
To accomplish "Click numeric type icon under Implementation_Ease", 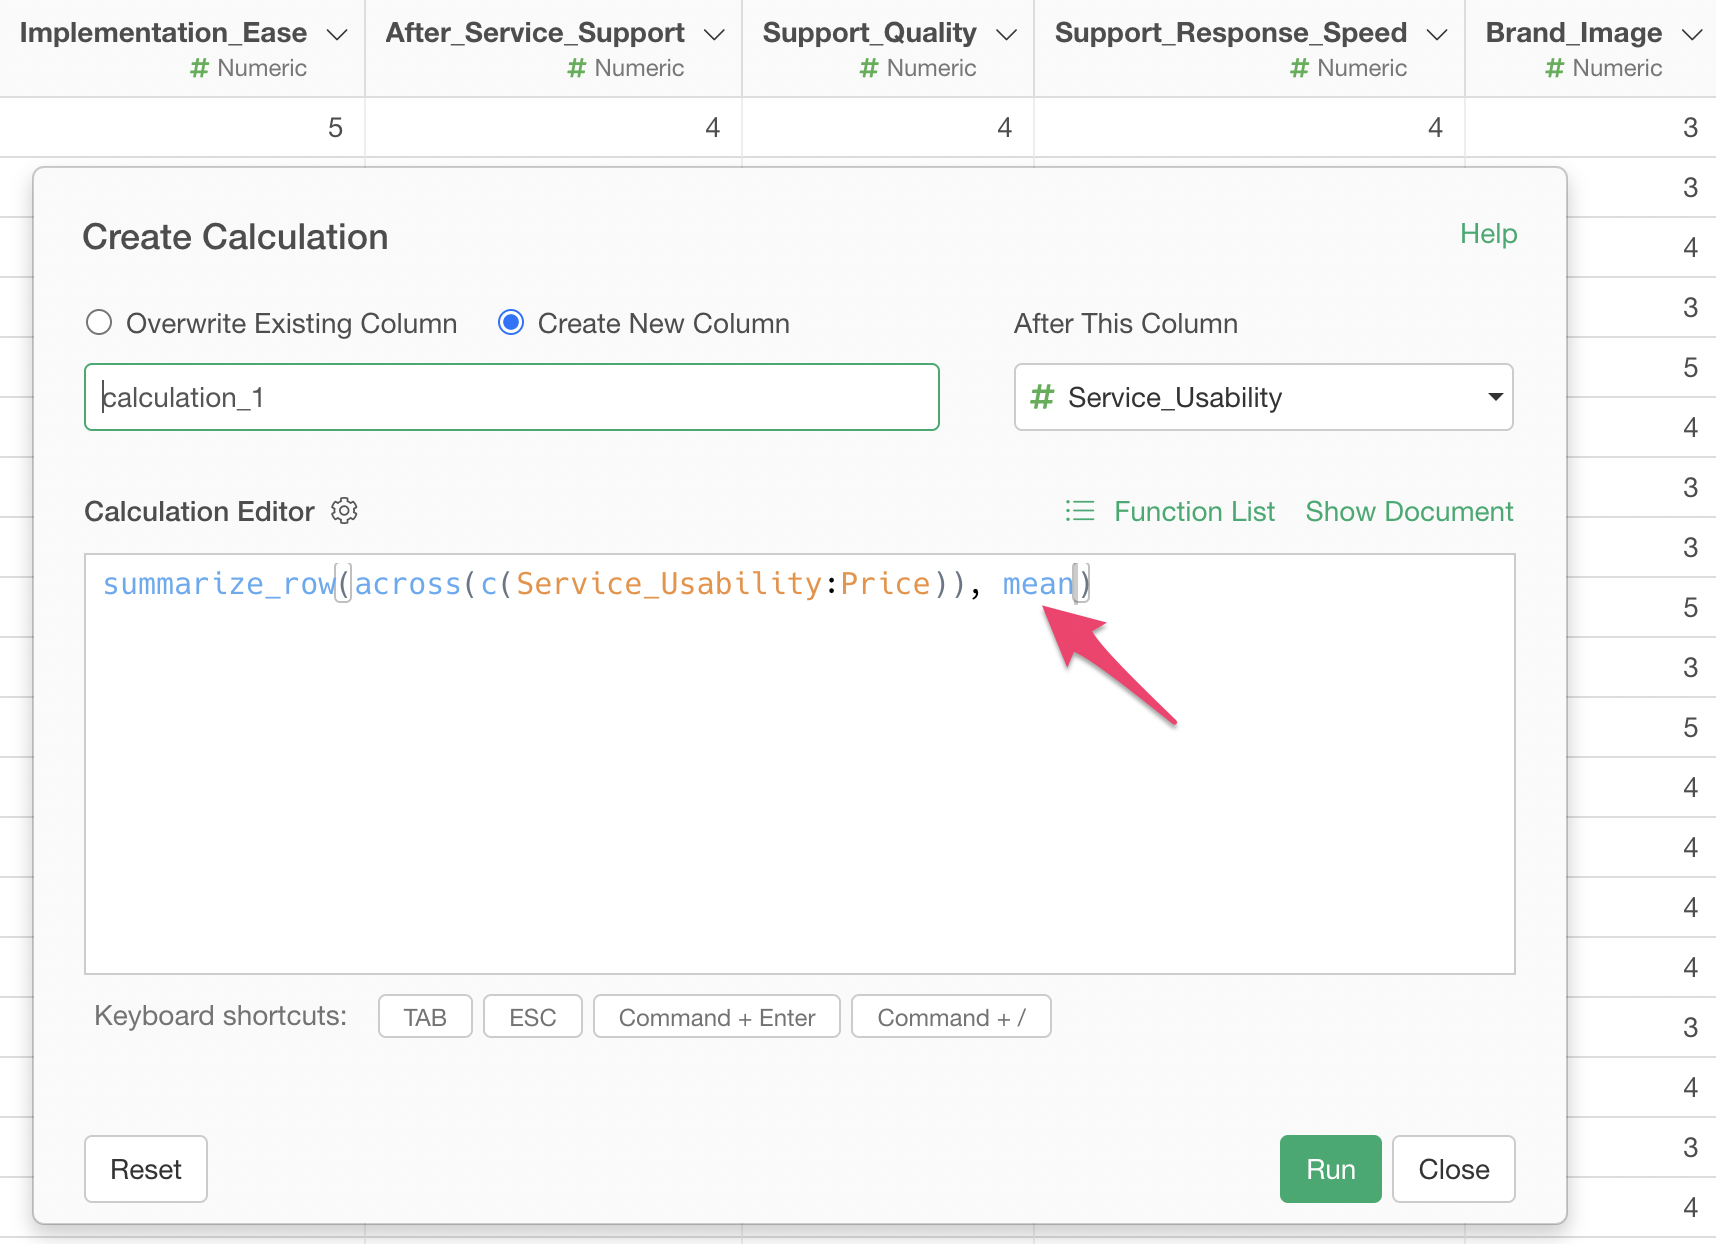I will [200, 68].
